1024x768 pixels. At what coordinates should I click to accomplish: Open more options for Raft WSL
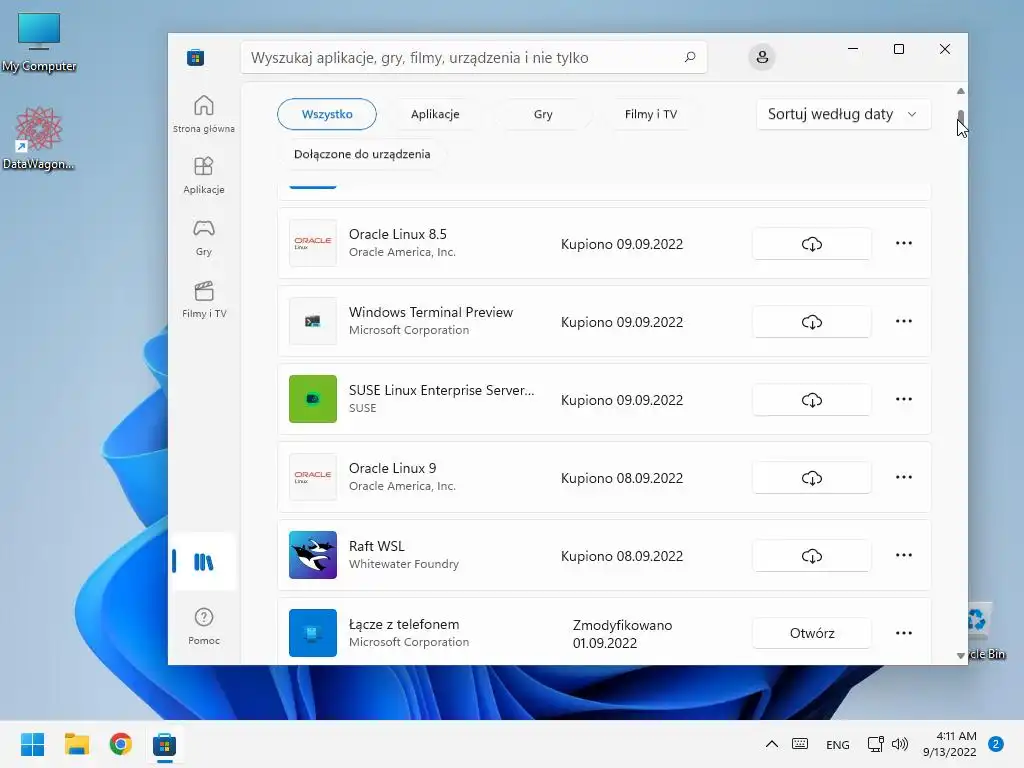904,555
